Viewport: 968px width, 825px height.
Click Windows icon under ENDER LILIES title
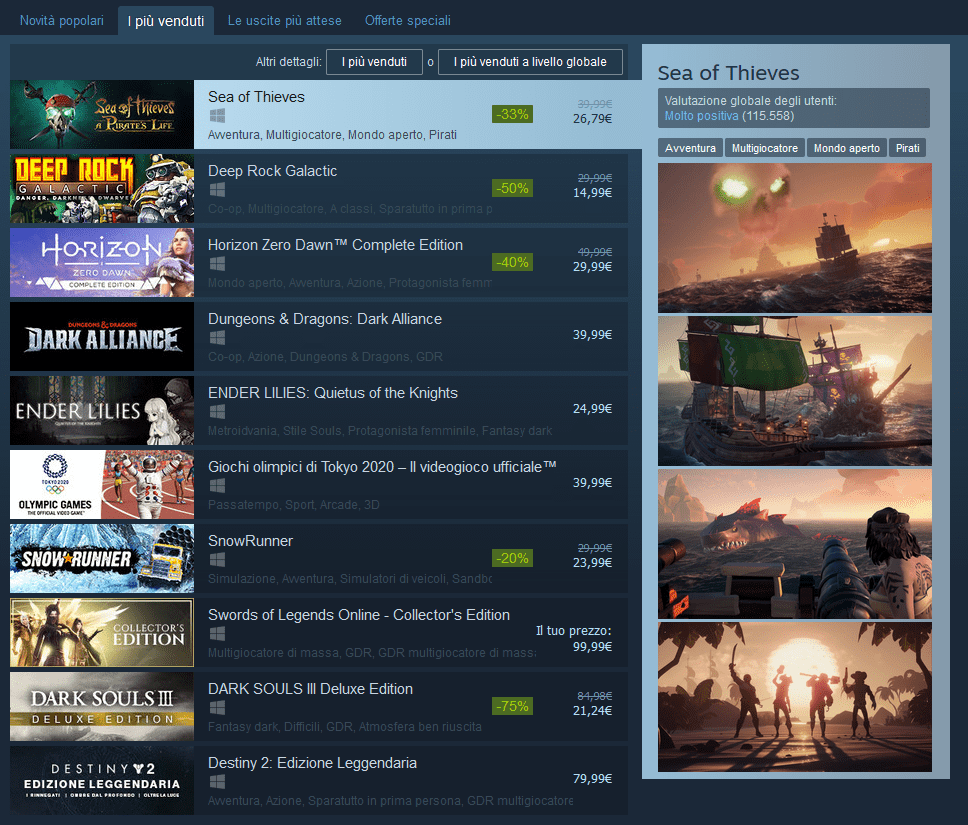click(217, 412)
